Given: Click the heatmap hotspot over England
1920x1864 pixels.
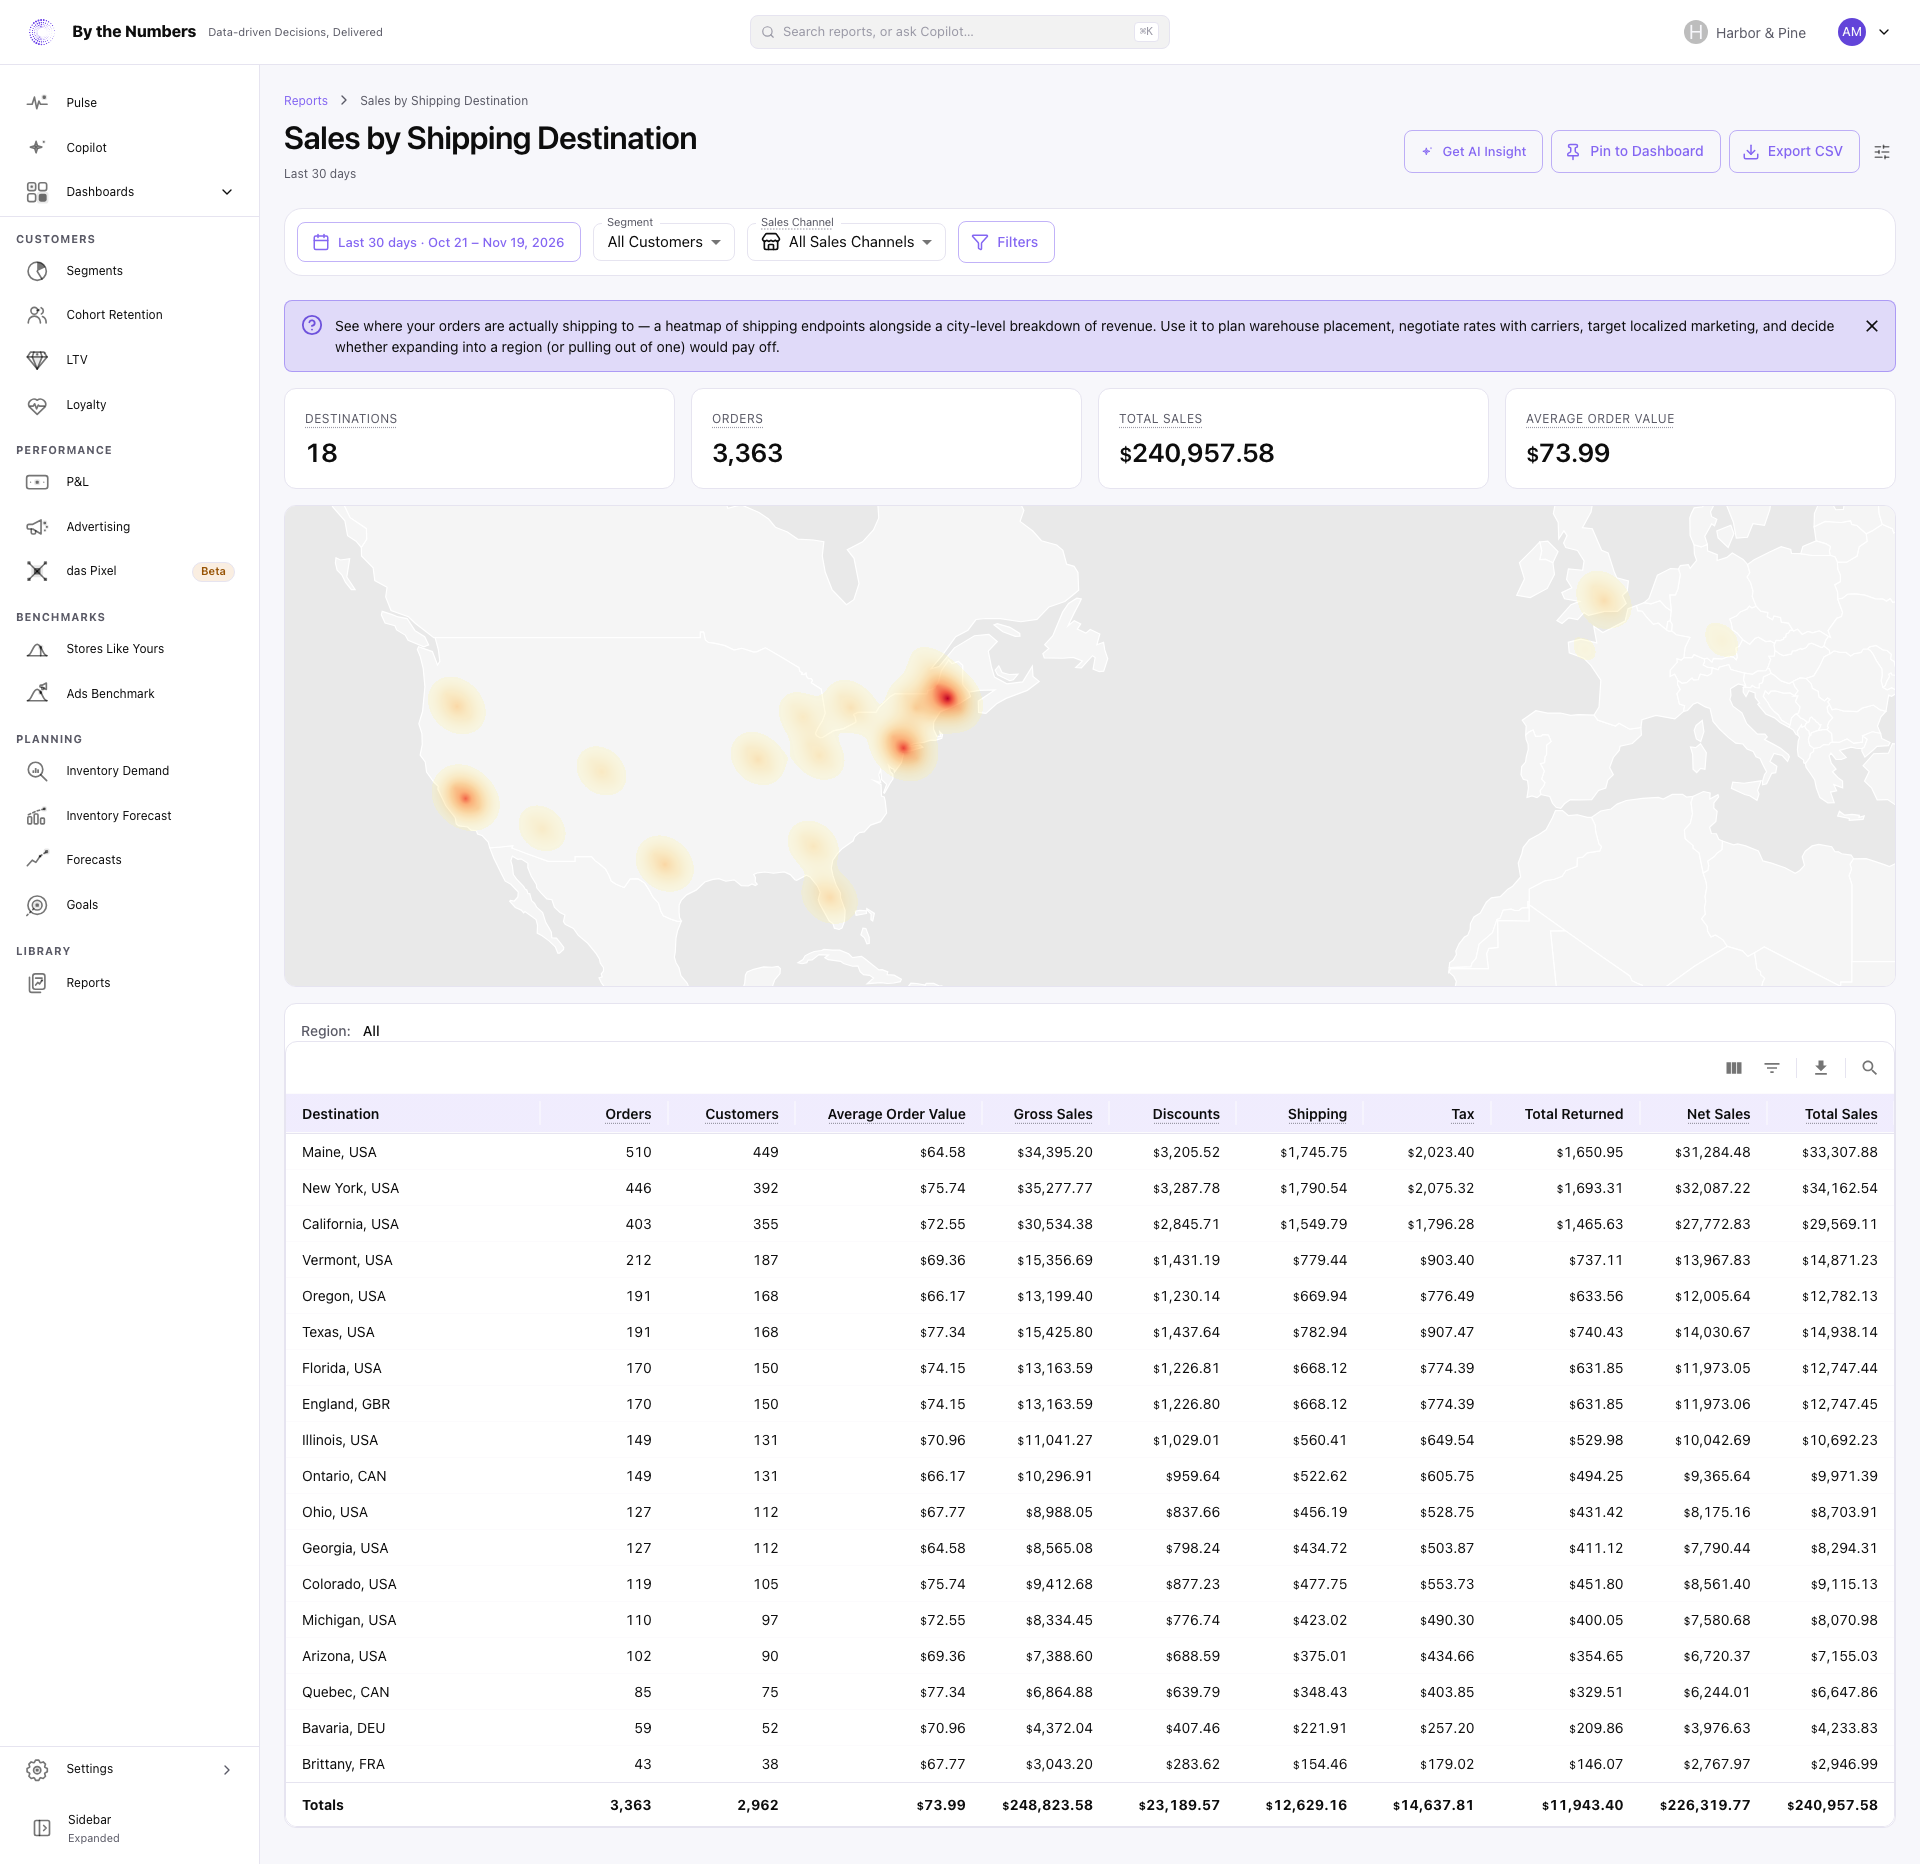Looking at the screenshot, I should tap(1603, 598).
